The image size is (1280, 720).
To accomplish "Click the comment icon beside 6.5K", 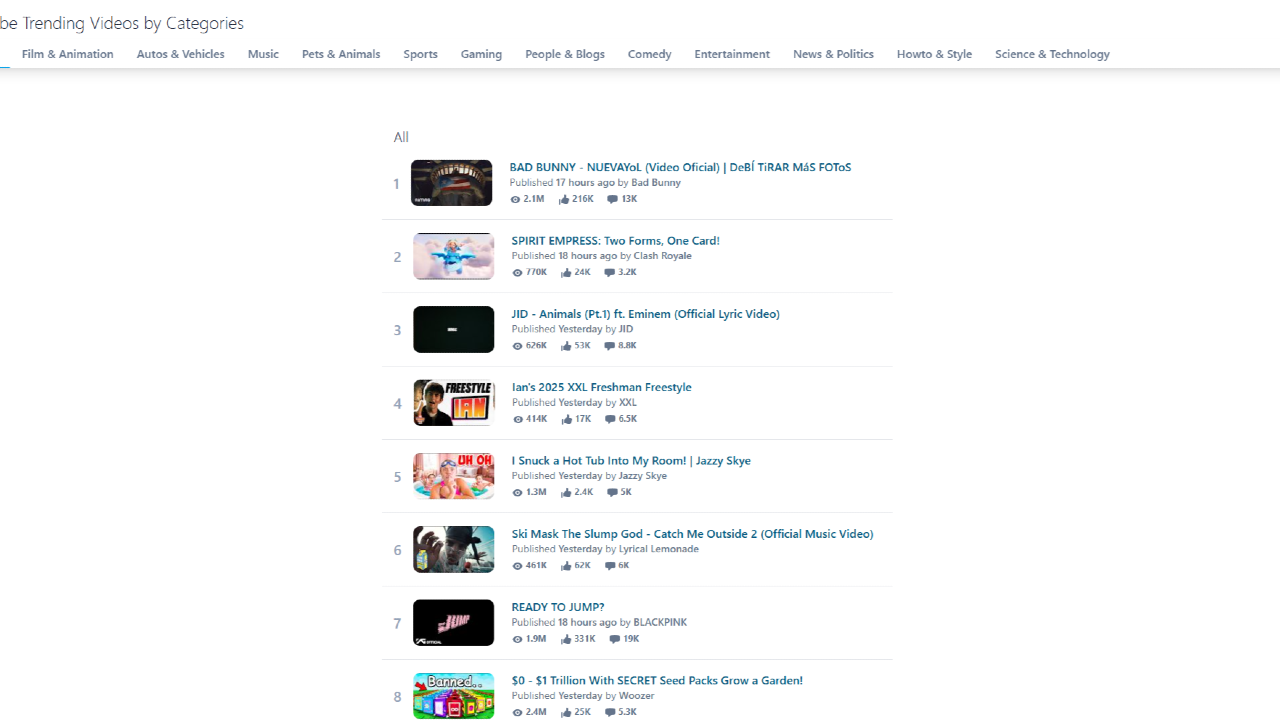I will (x=610, y=419).
